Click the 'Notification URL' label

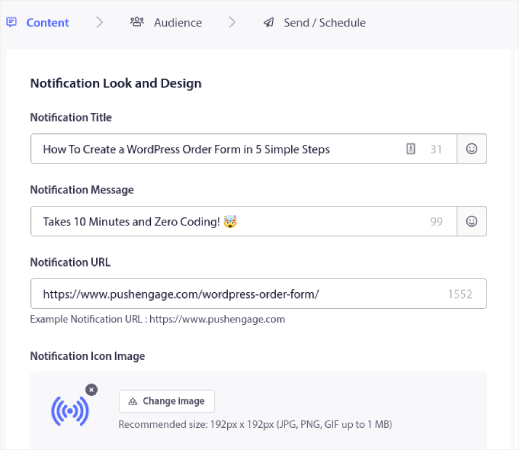(70, 262)
